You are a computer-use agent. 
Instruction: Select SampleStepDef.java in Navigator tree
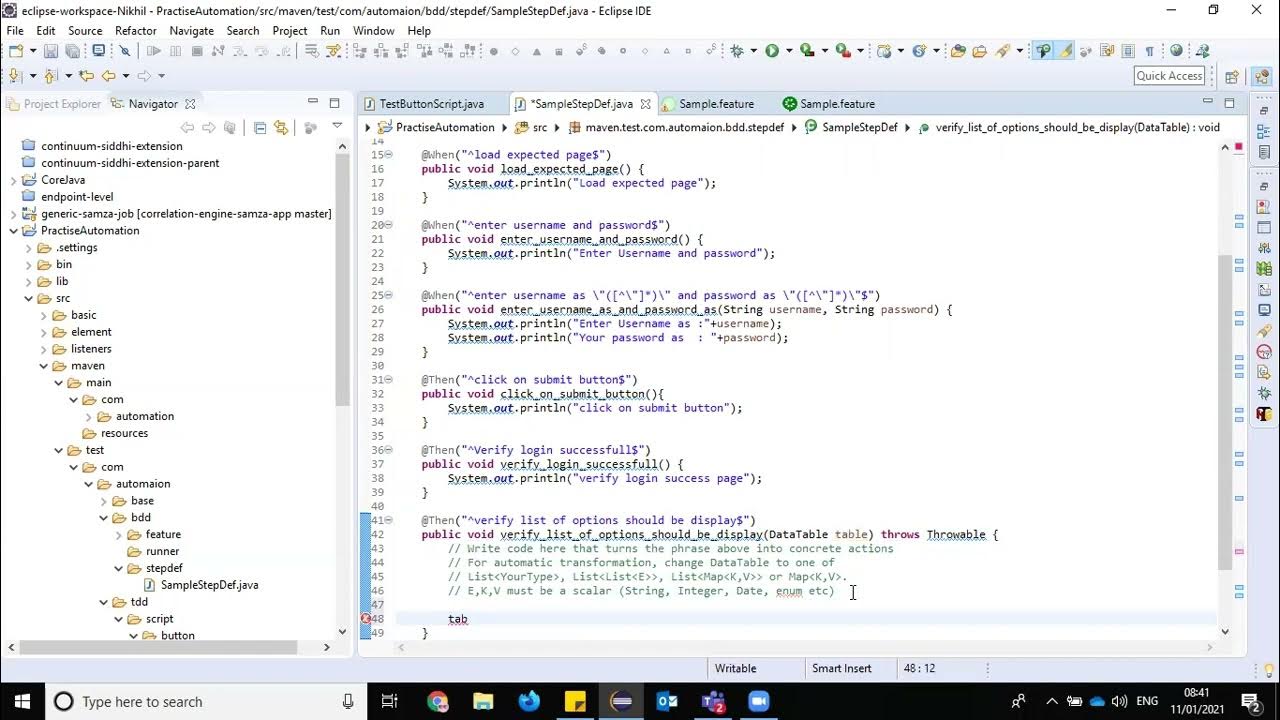(x=209, y=585)
